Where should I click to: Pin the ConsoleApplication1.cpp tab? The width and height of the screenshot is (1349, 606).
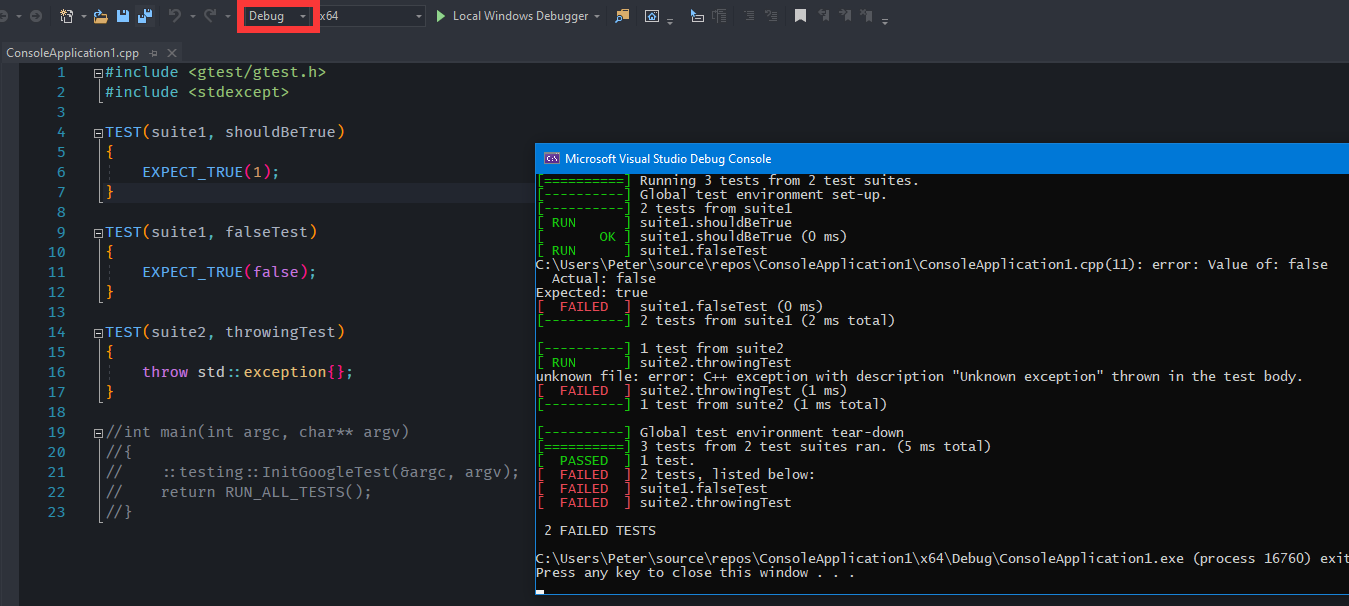click(153, 53)
